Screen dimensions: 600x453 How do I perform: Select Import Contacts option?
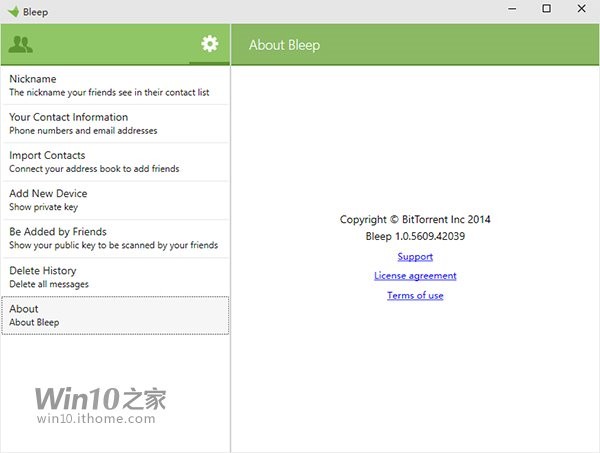116,162
